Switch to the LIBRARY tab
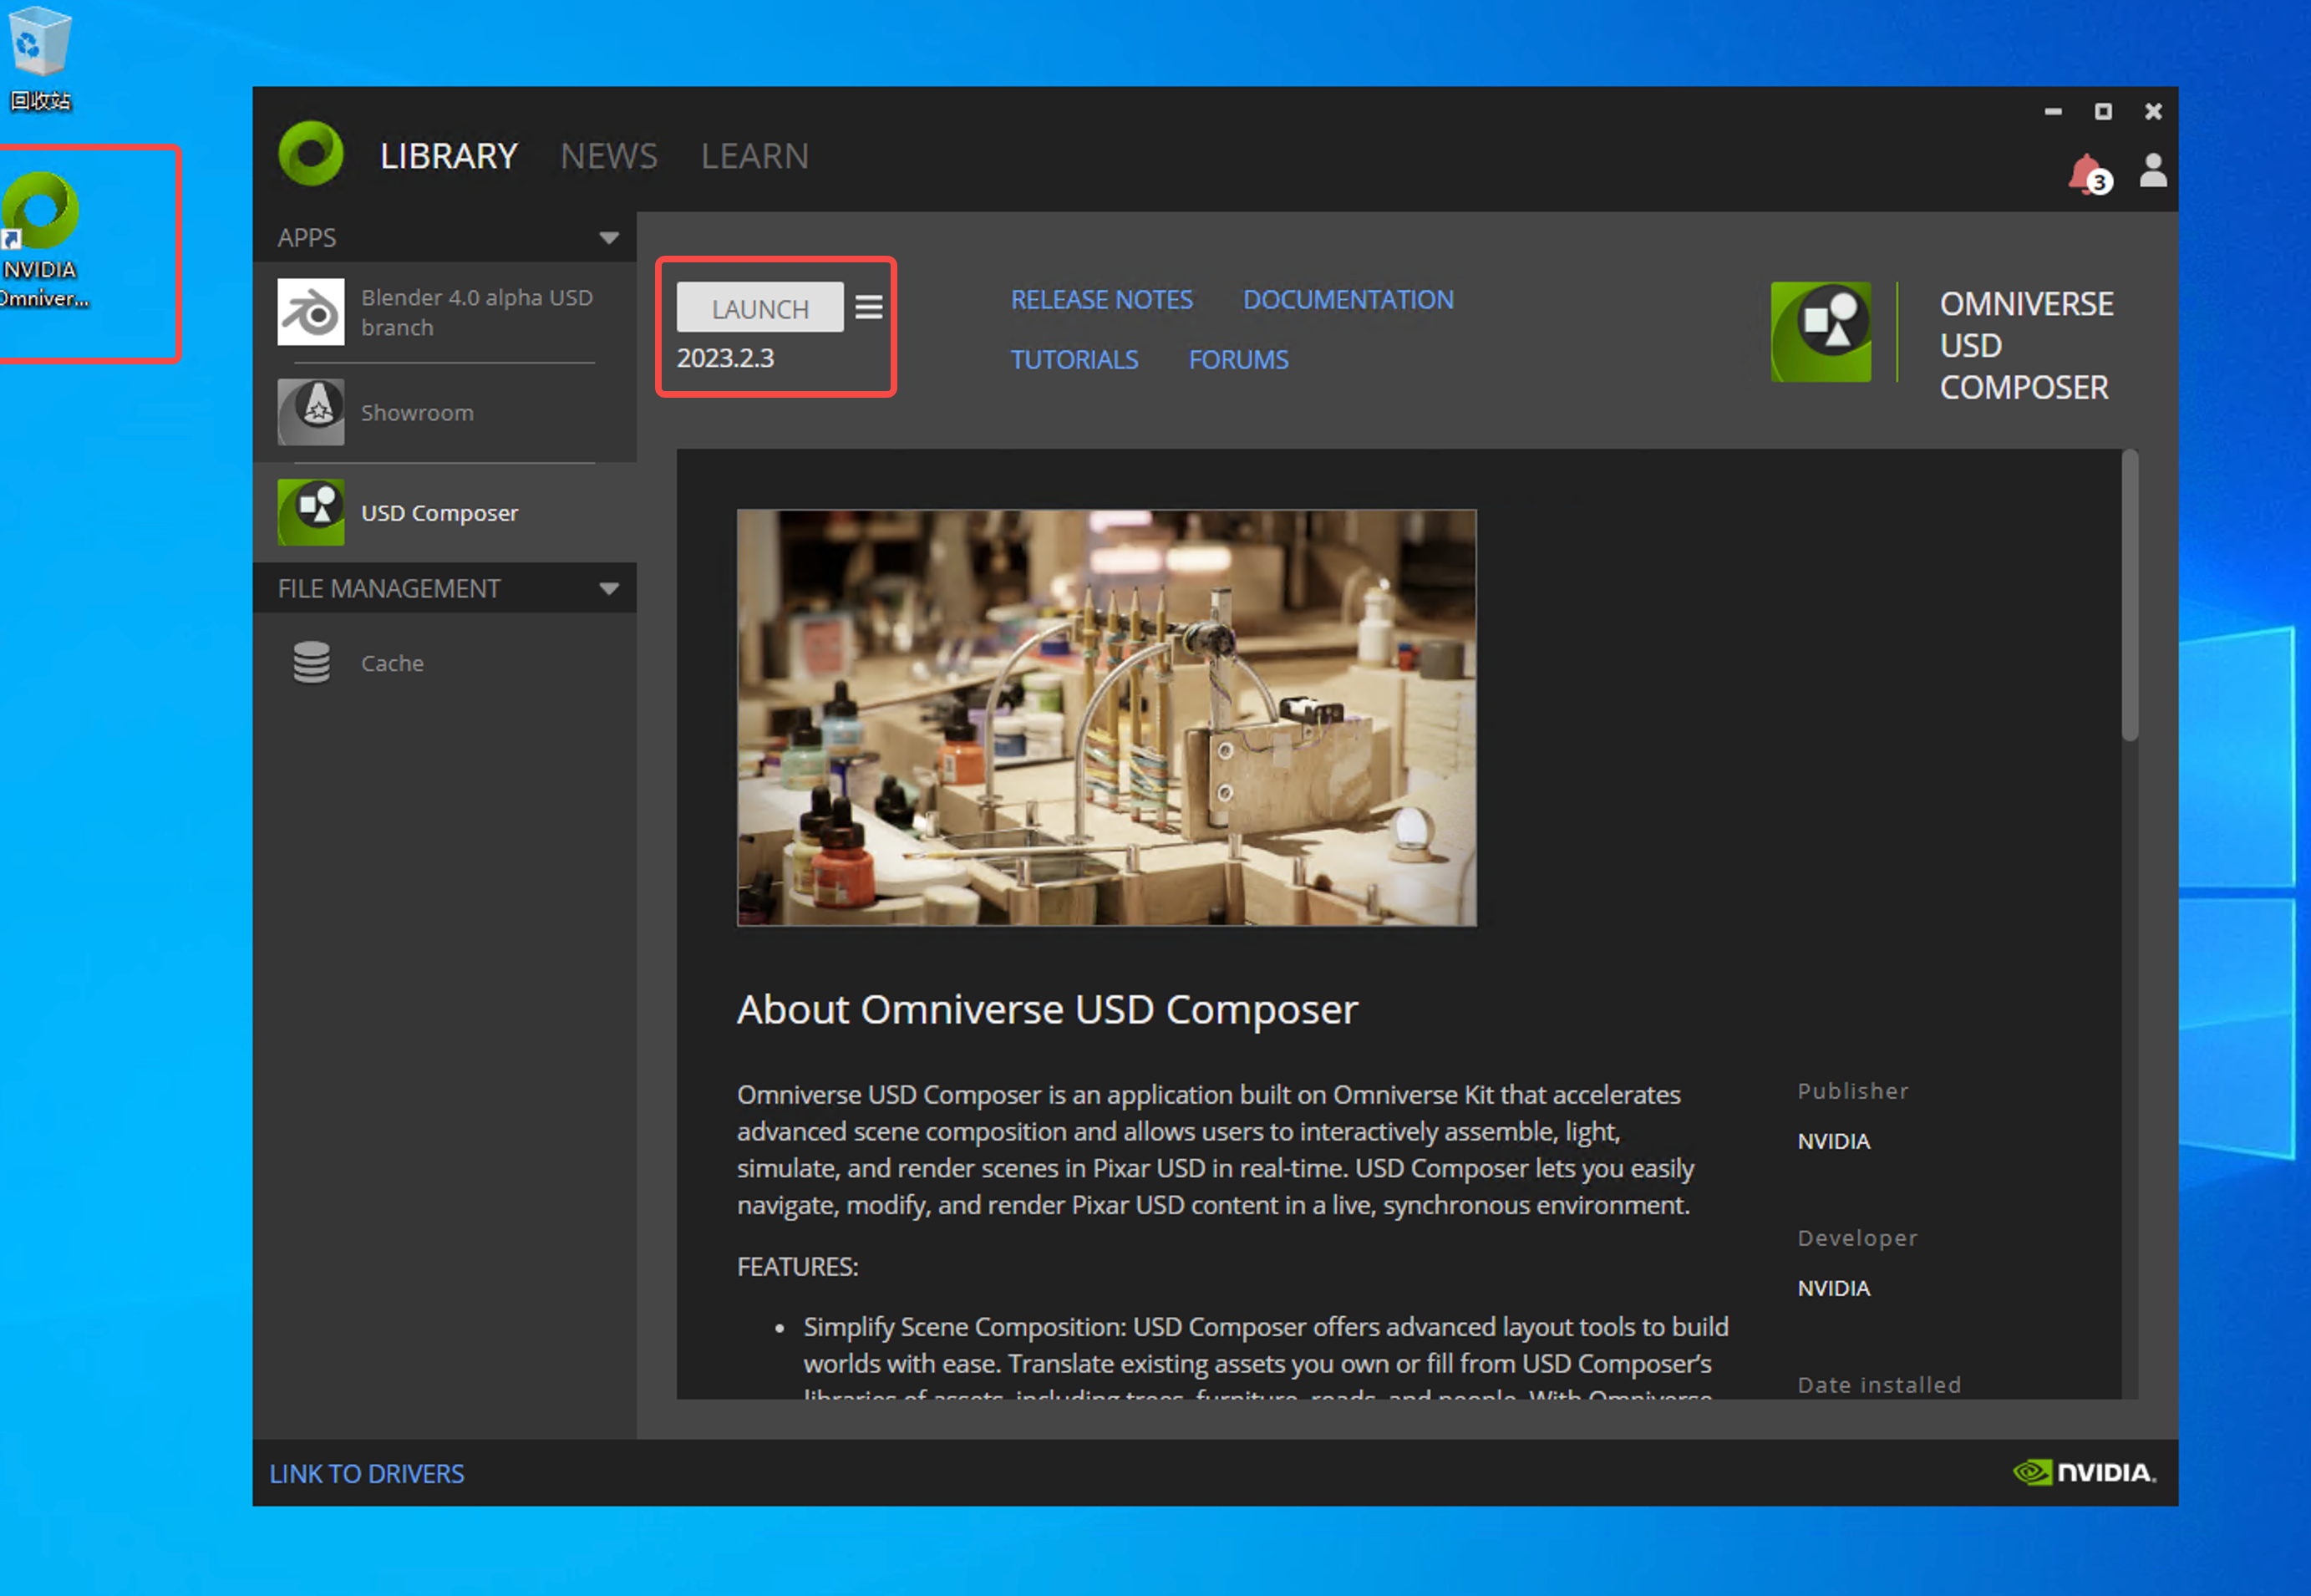This screenshot has width=2311, height=1596. click(449, 156)
